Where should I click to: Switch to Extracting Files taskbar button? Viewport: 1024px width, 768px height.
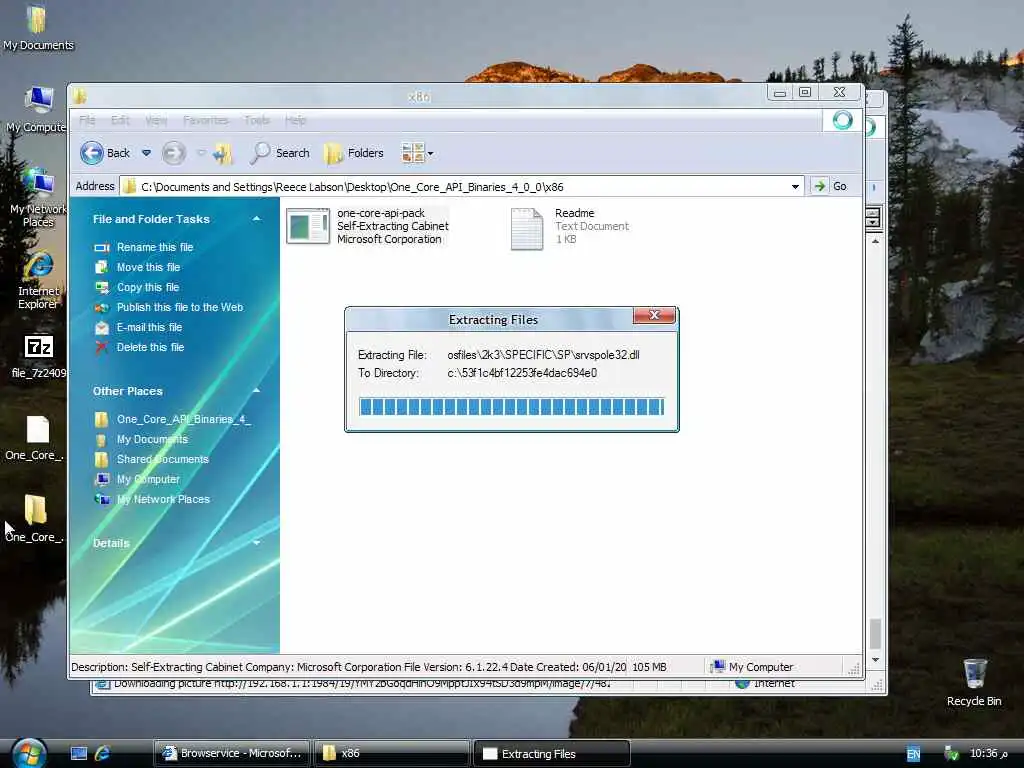click(551, 753)
